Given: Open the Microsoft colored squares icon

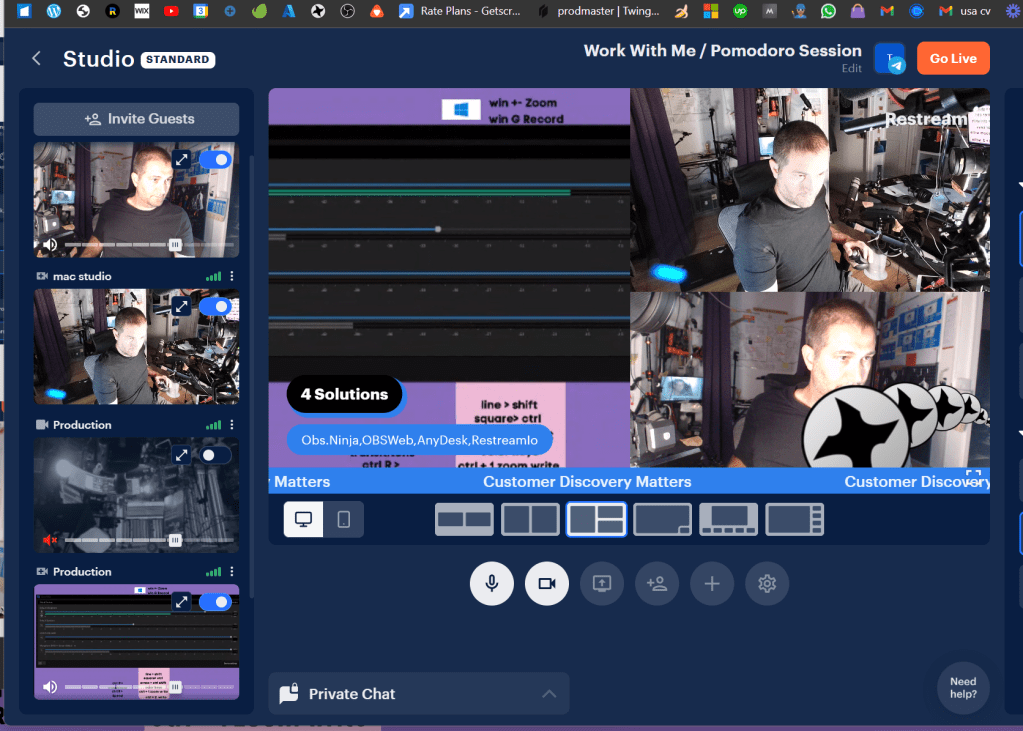Looking at the screenshot, I should click(710, 11).
